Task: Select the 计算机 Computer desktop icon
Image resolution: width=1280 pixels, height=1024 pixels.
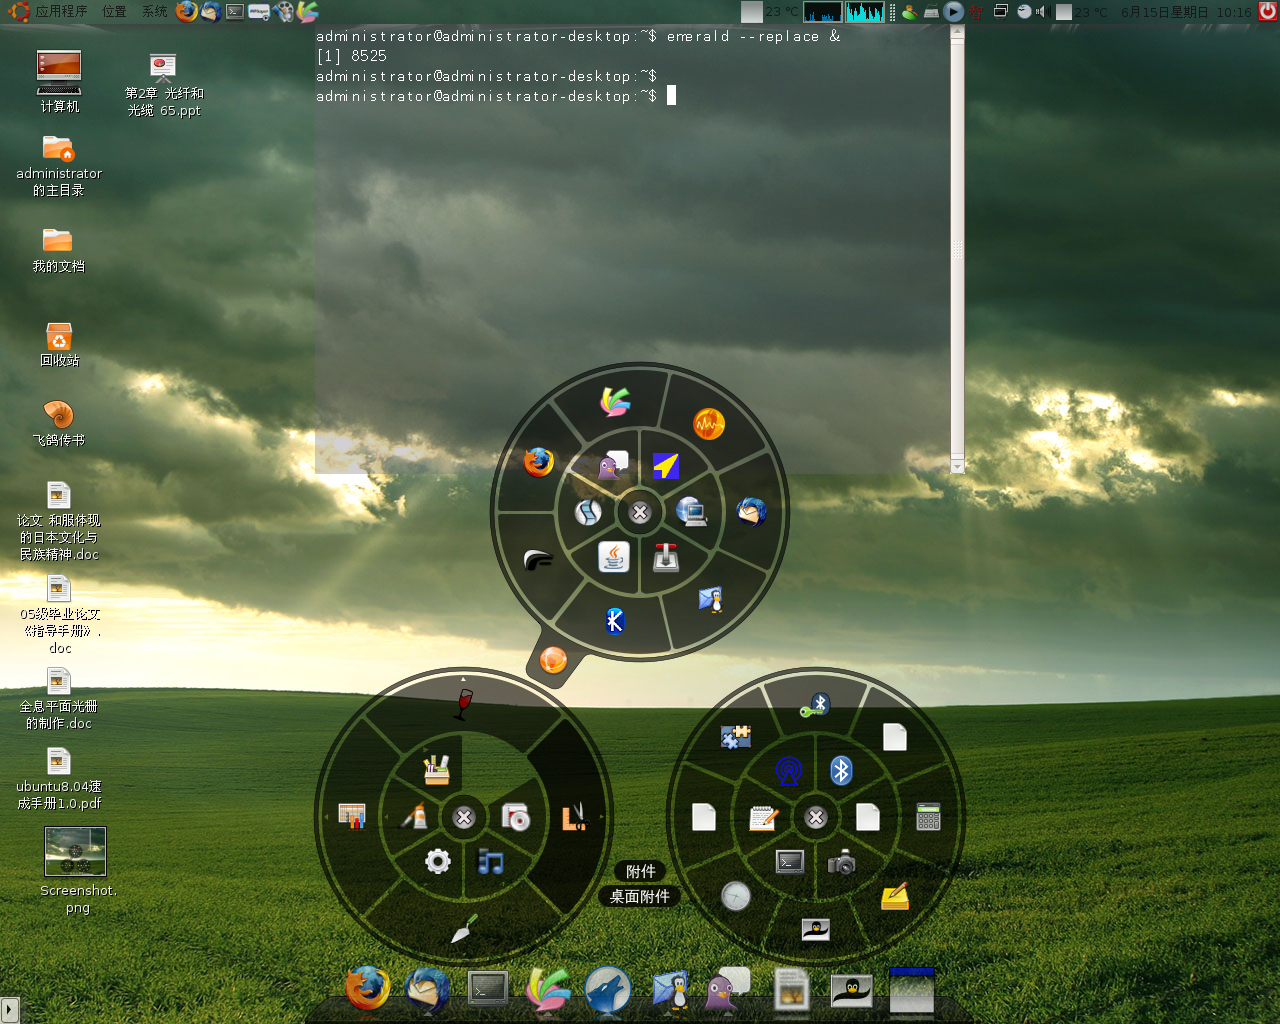Action: 59,82
